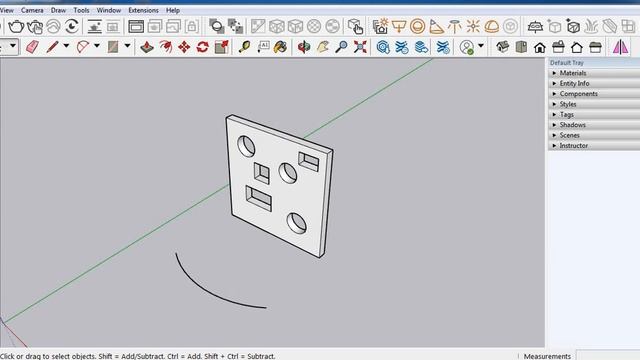Select the Pan hand tool
640x360 pixels.
tap(322, 47)
